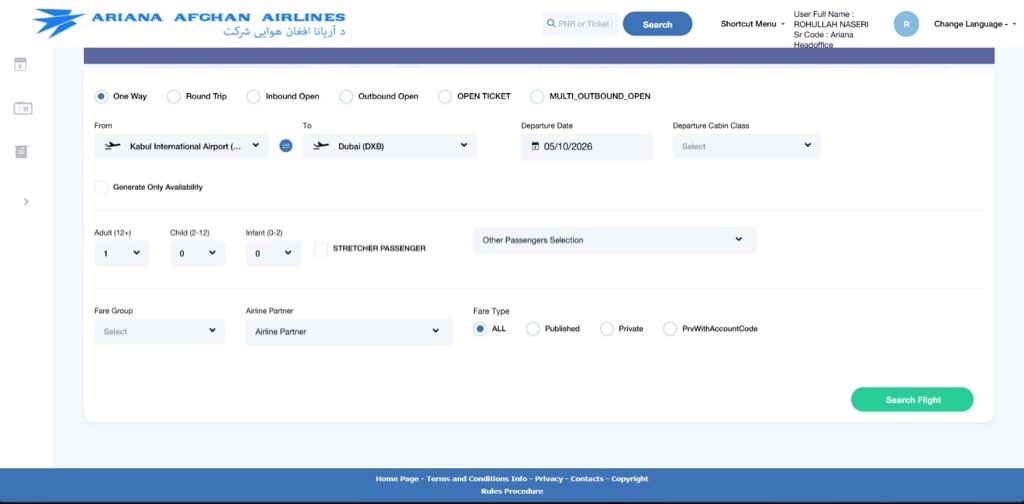Open the Terms and Conditions Info link
The image size is (1024, 504).
pos(477,479)
